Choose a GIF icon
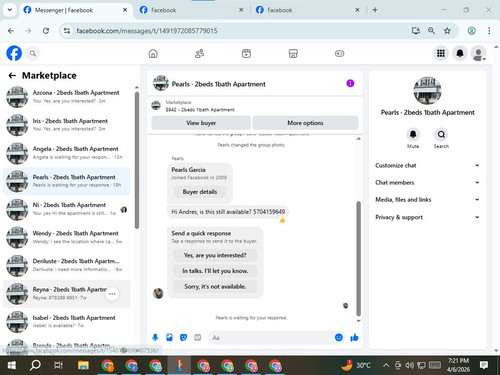Image resolution: width=500 pixels, height=375 pixels. [198, 337]
